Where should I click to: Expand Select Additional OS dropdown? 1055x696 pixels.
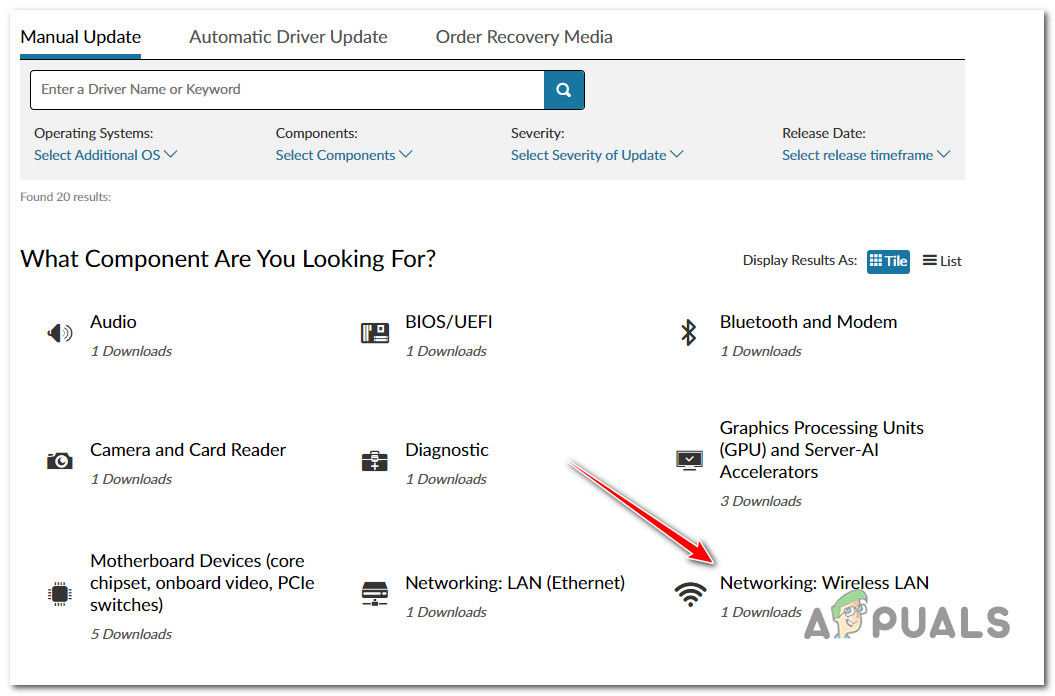[105, 155]
